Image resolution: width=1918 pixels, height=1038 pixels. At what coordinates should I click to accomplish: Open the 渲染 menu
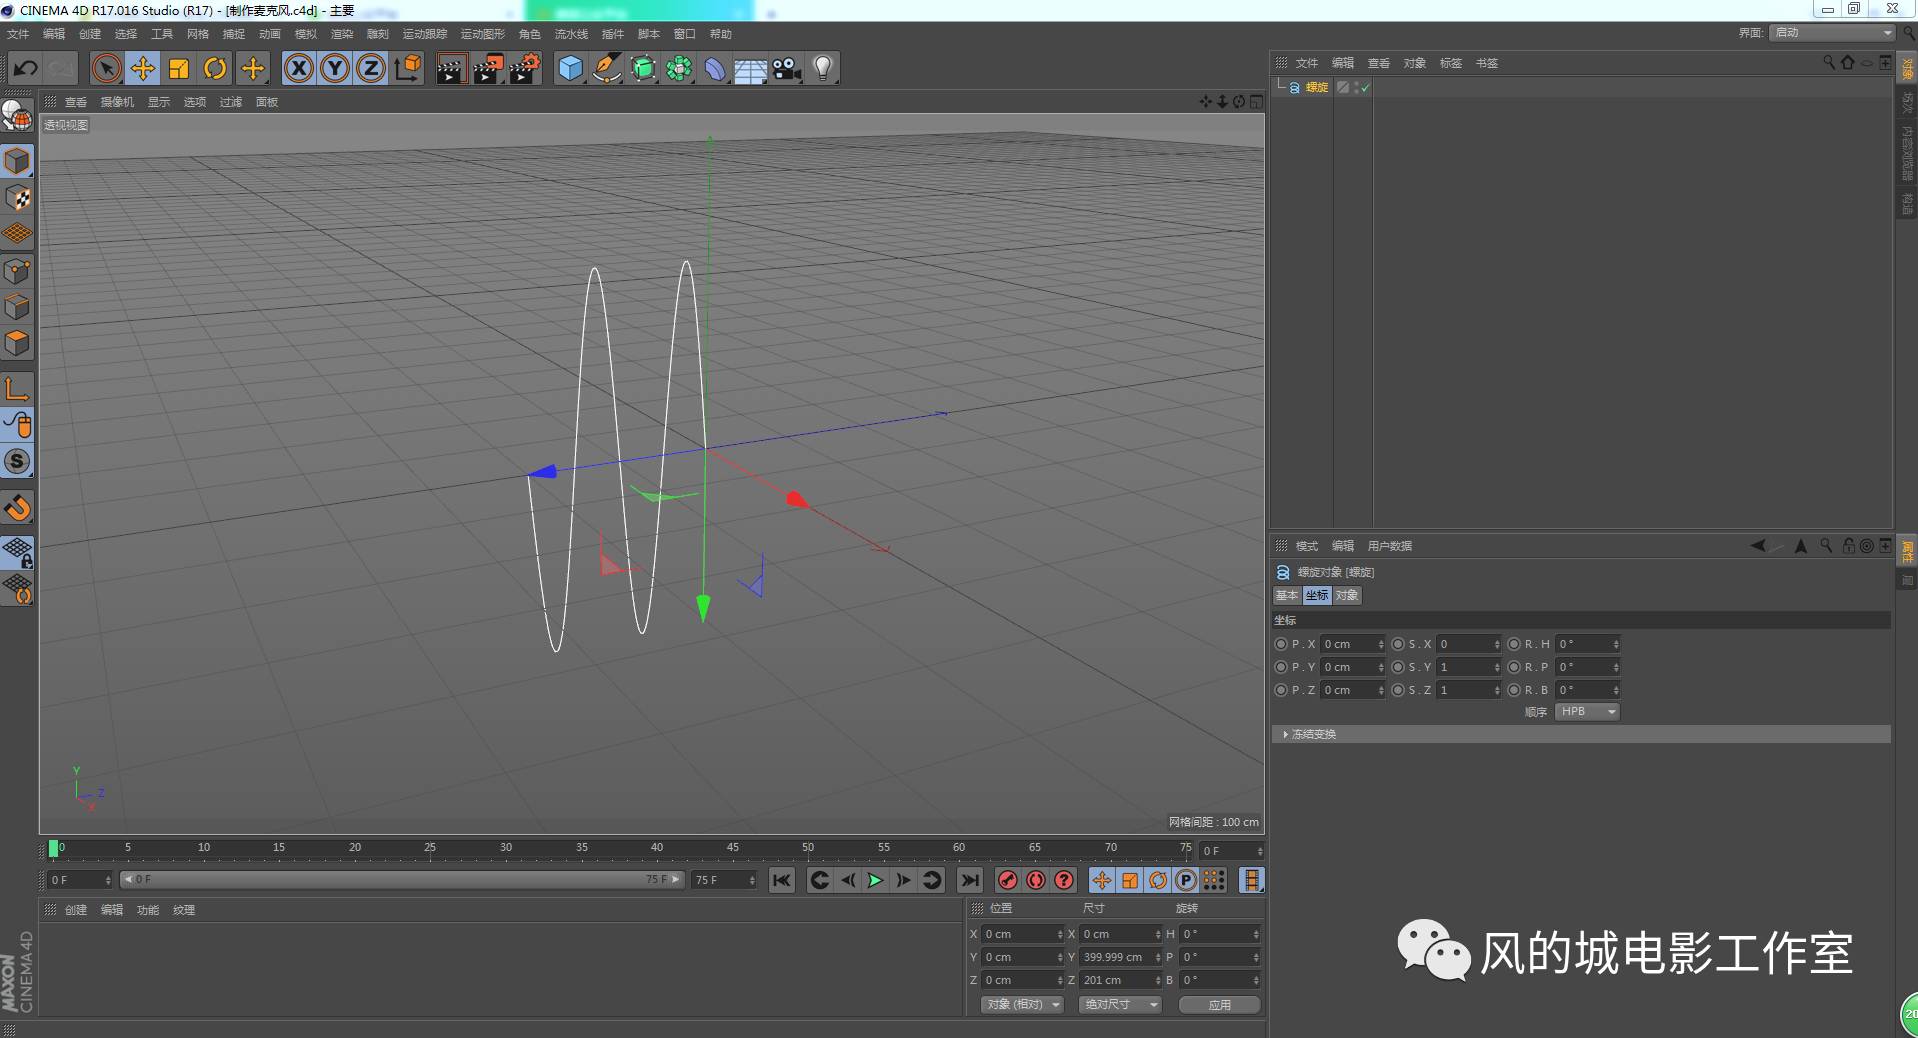point(341,33)
